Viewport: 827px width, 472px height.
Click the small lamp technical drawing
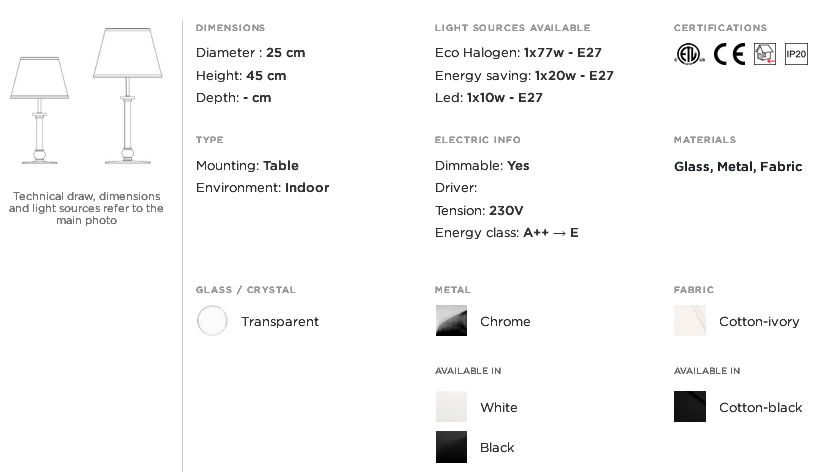click(x=40, y=110)
